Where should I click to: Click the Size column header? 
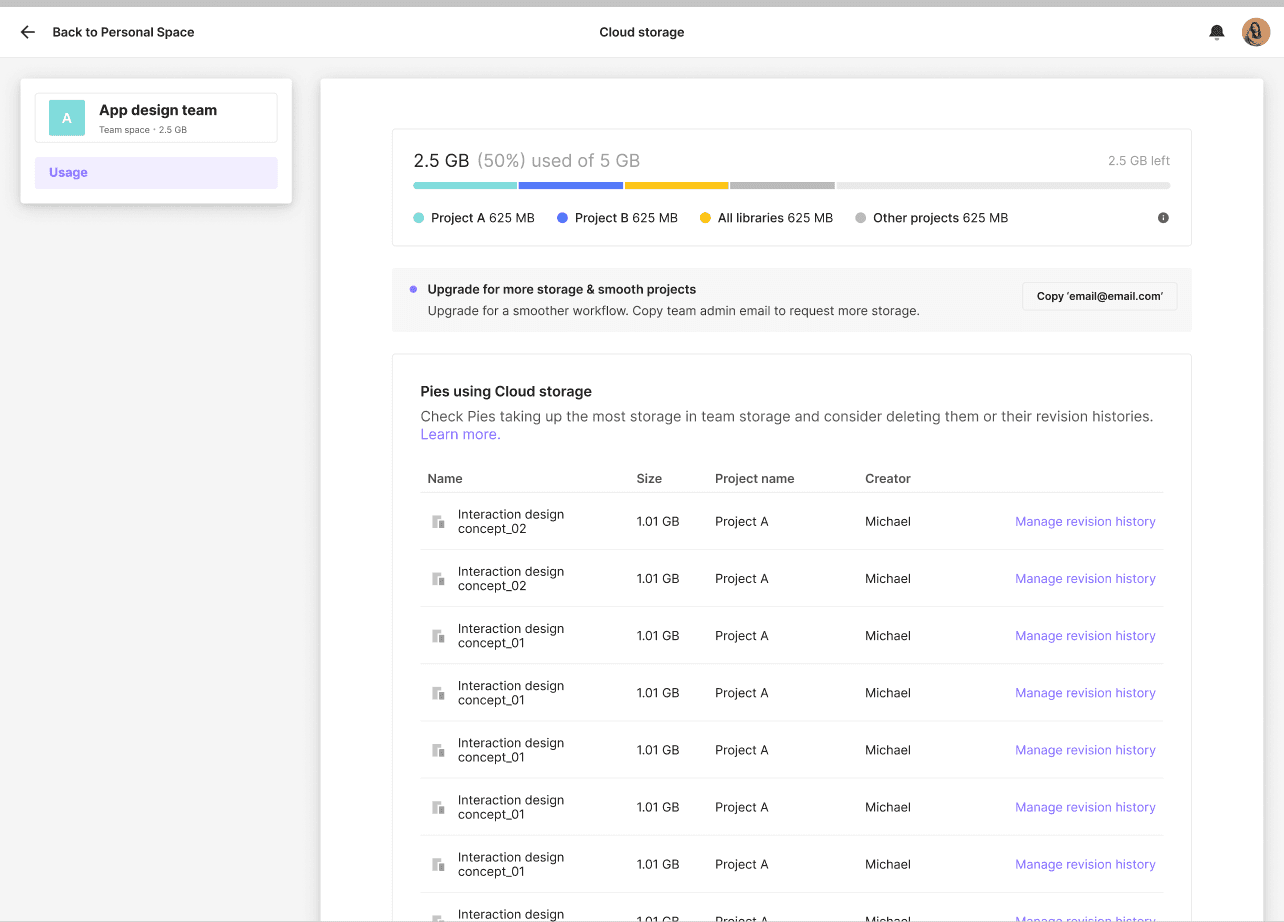tap(648, 478)
